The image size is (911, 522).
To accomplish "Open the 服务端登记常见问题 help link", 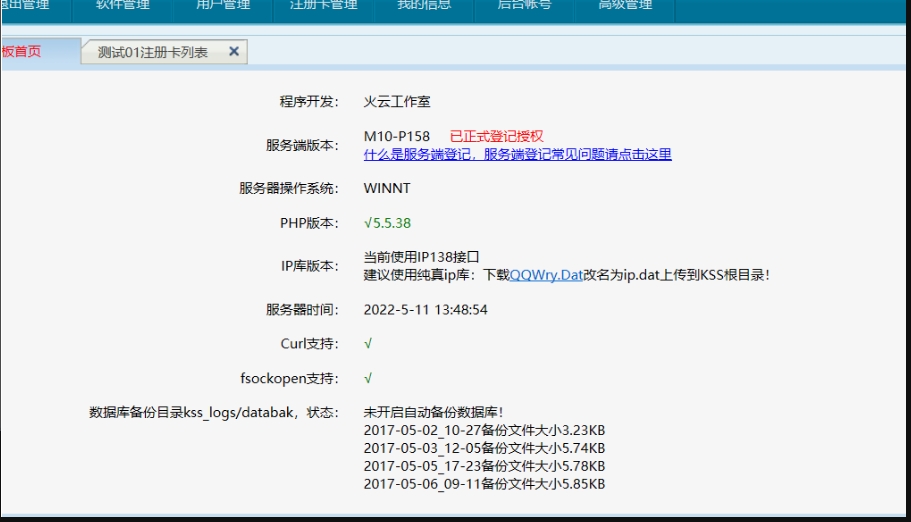I will [x=518, y=155].
